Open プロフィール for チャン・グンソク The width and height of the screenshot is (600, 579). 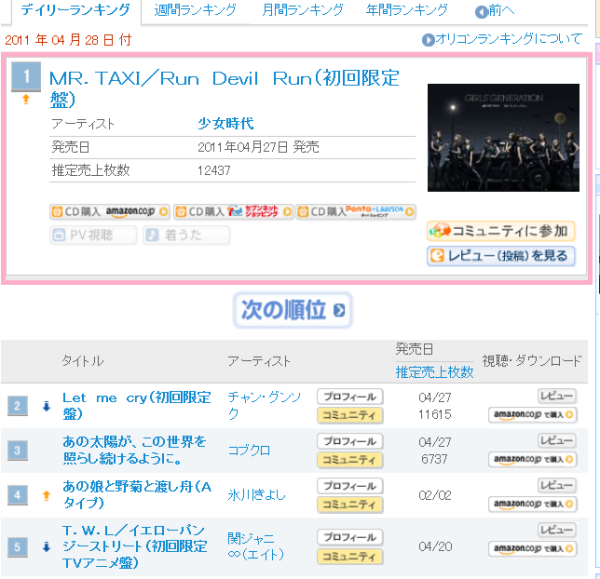click(x=350, y=396)
